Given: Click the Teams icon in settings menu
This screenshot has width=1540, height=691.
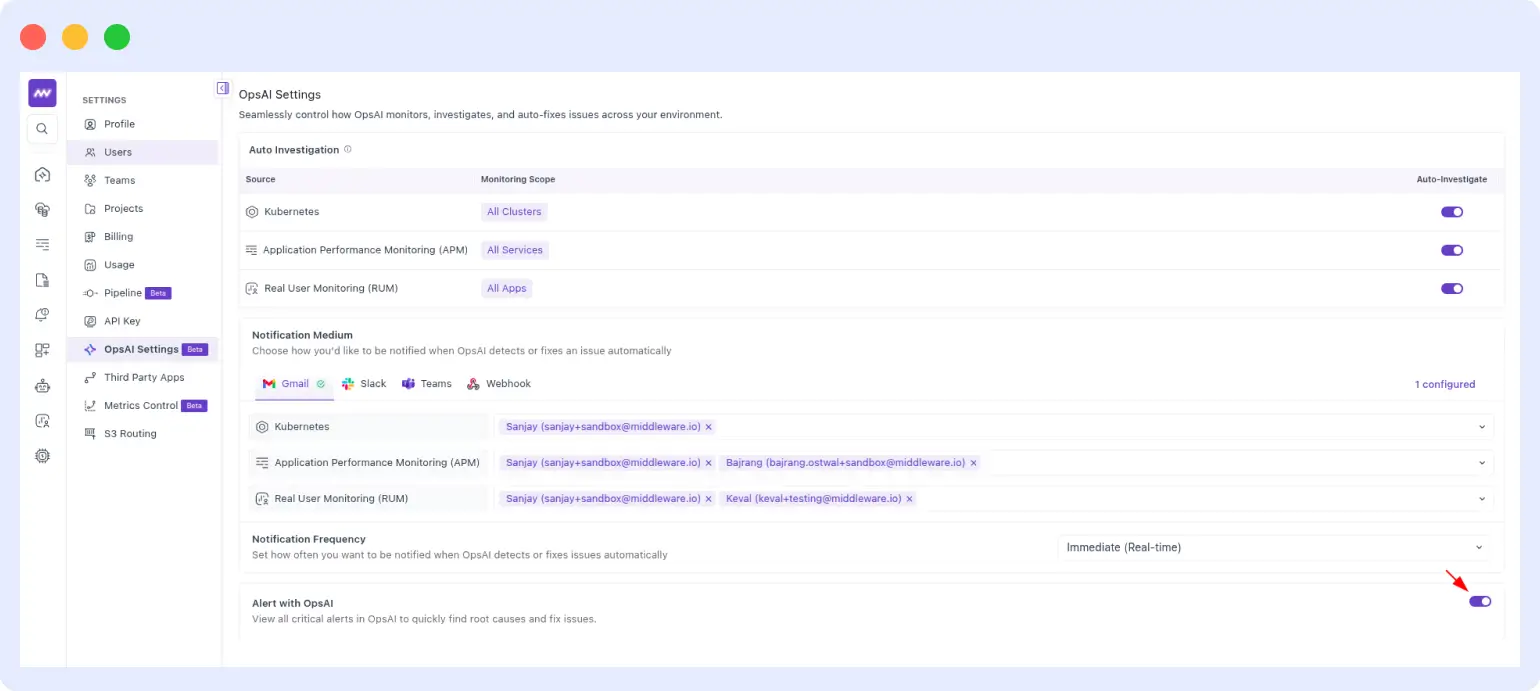Looking at the screenshot, I should pyautogui.click(x=90, y=180).
